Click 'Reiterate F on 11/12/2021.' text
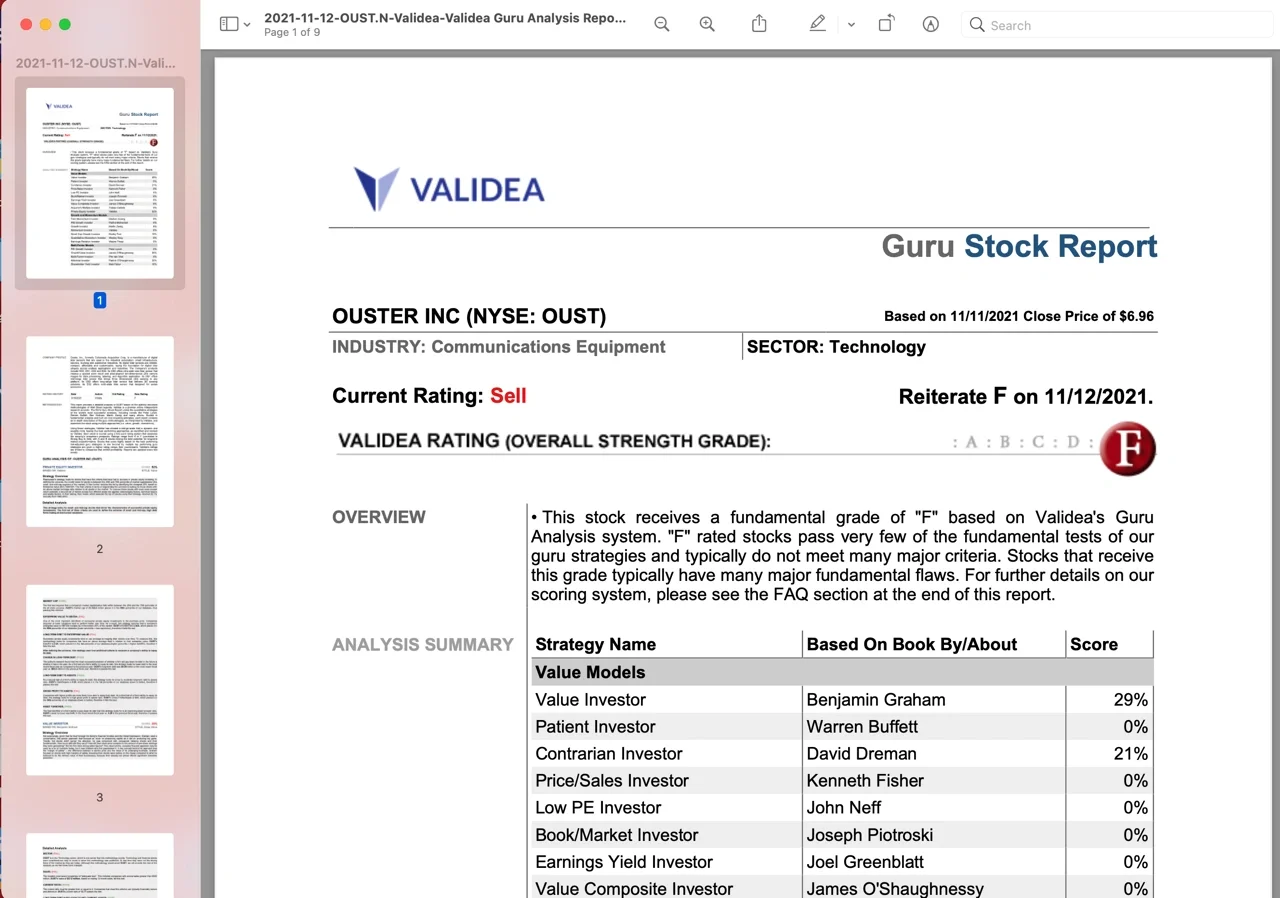Screen dimensions: 1280x898 [1026, 396]
